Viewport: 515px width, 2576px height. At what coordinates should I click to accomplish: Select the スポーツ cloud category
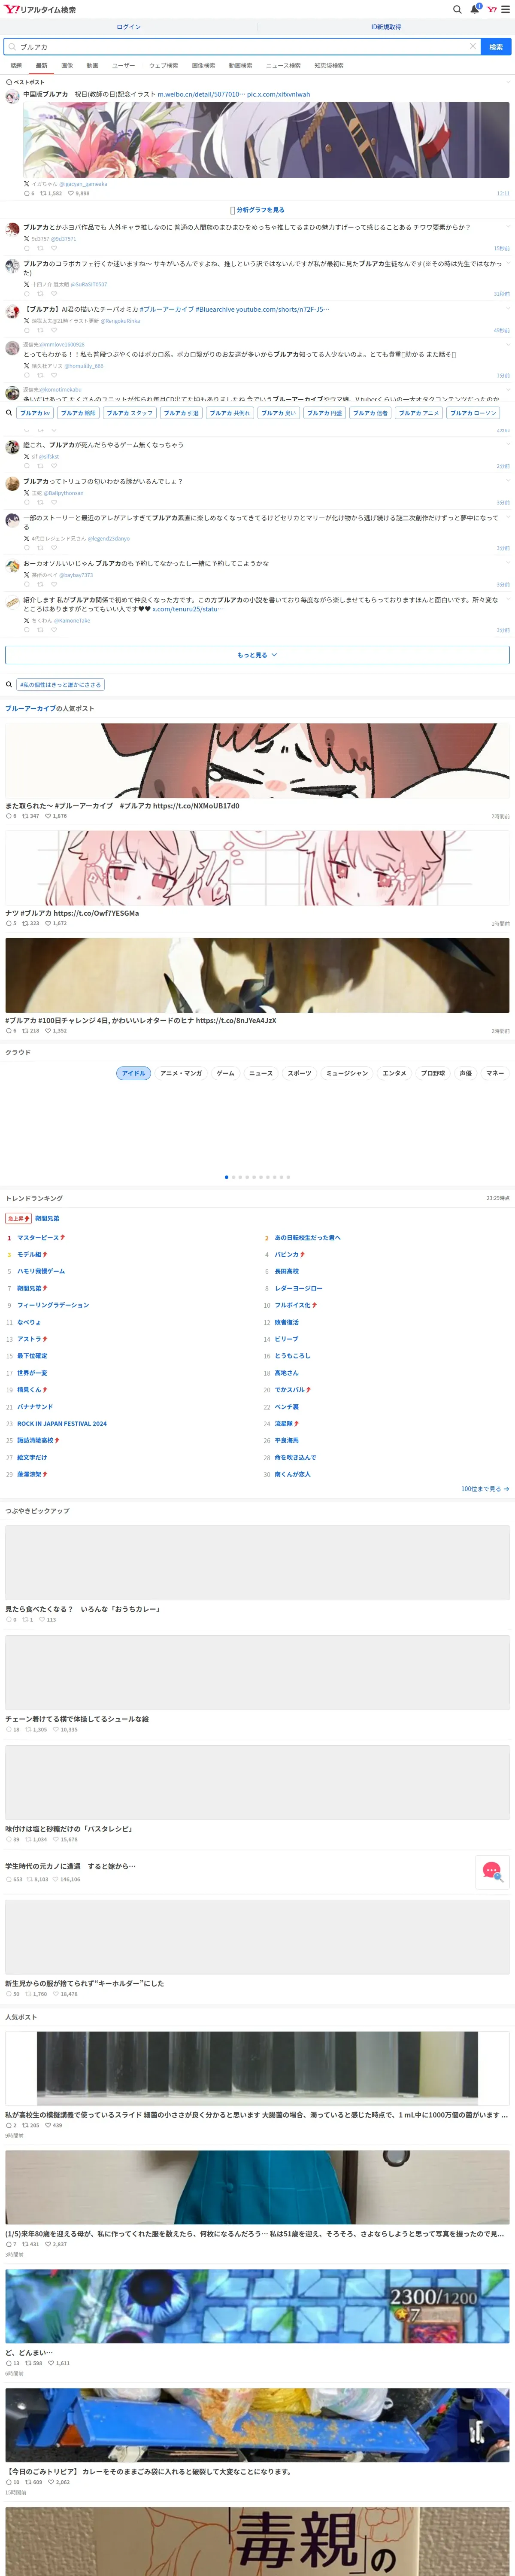[x=299, y=1073]
